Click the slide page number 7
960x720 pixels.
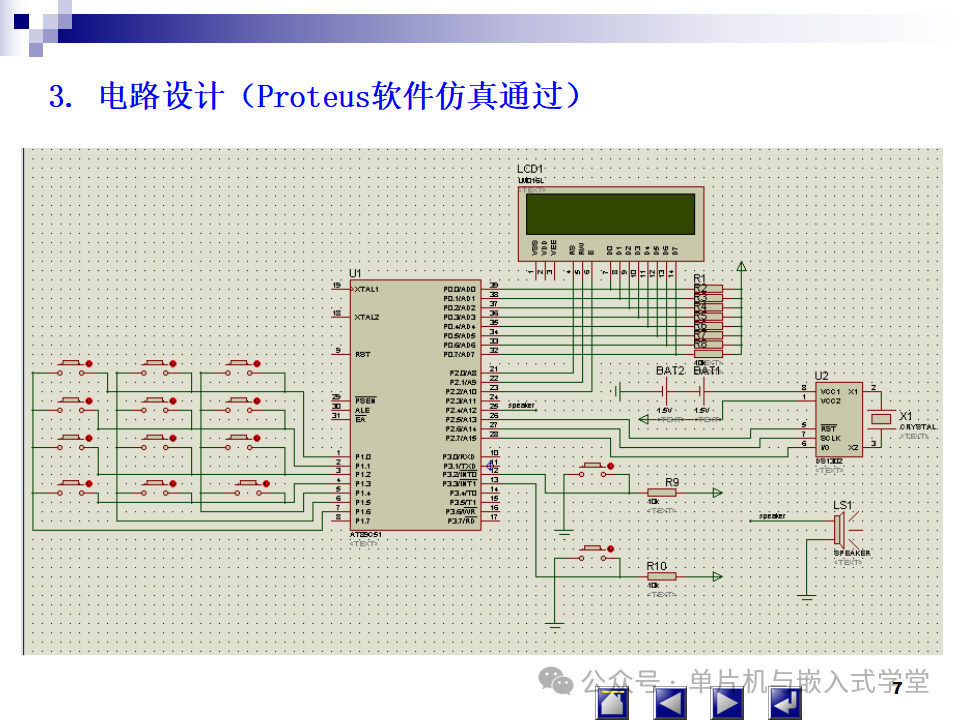897,688
